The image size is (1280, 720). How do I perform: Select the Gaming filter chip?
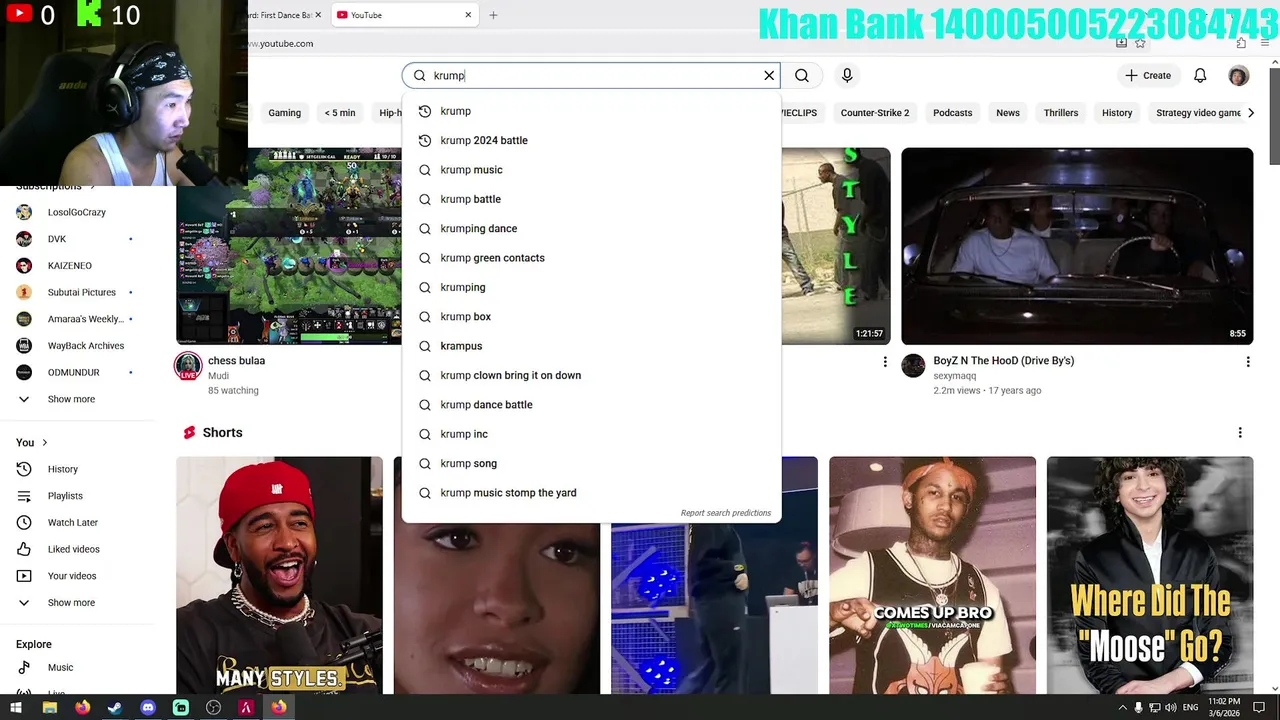284,113
